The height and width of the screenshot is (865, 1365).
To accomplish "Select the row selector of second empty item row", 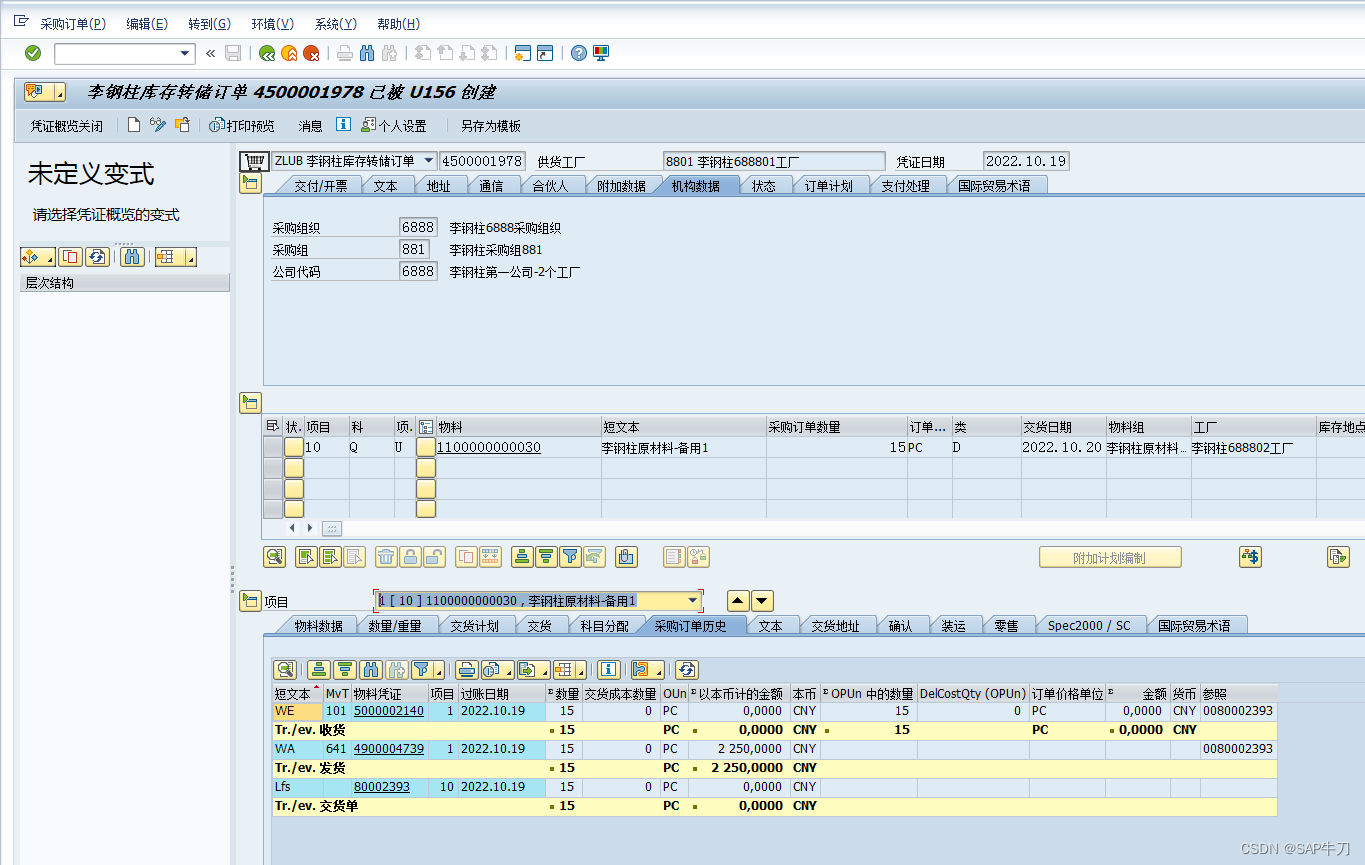I will pyautogui.click(x=272, y=489).
